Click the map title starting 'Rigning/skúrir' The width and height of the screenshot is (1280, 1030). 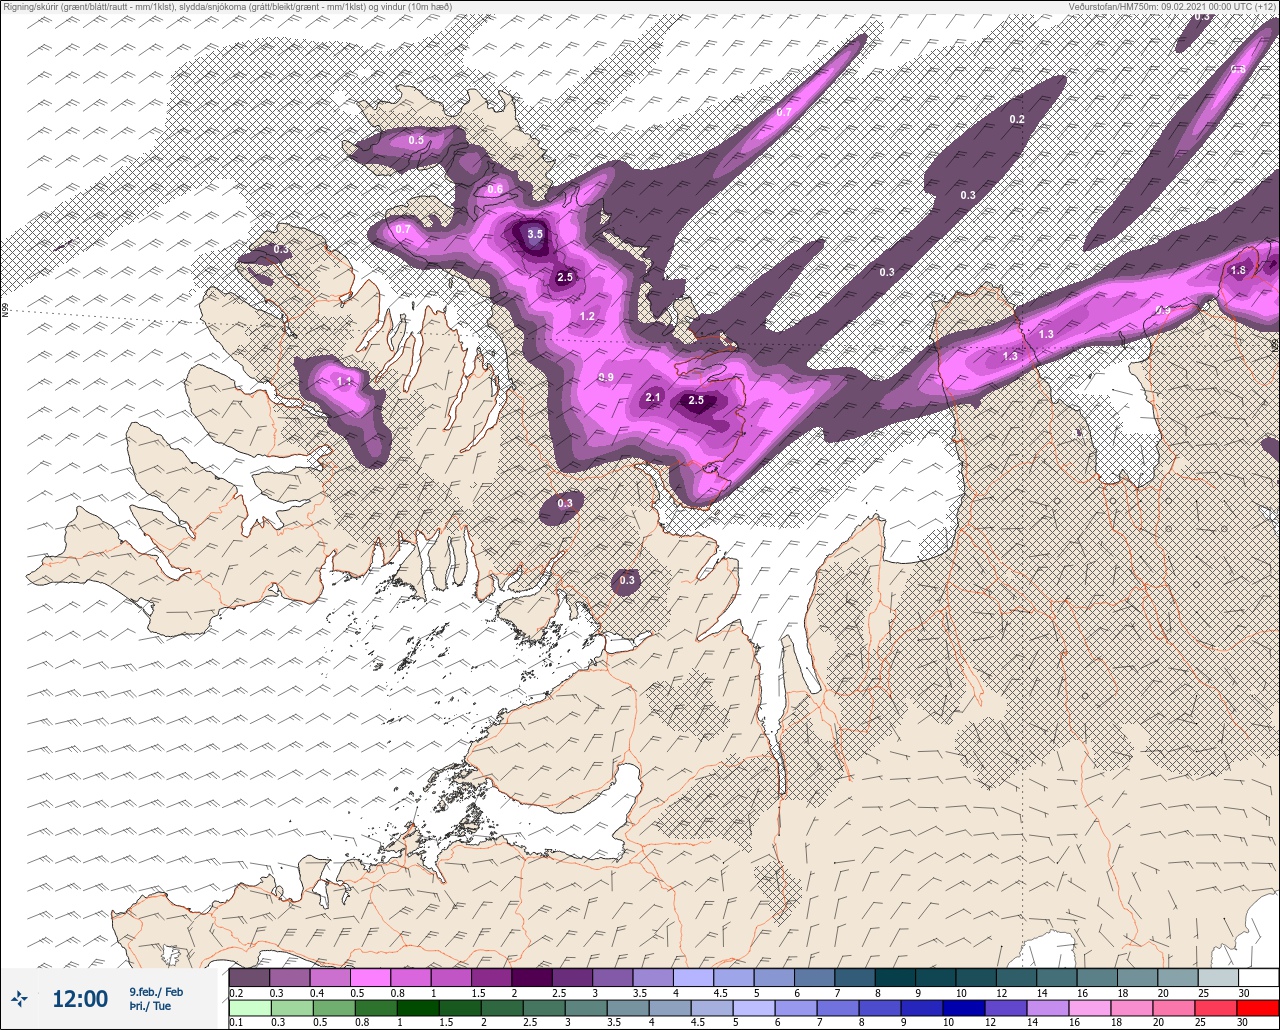(x=227, y=7)
